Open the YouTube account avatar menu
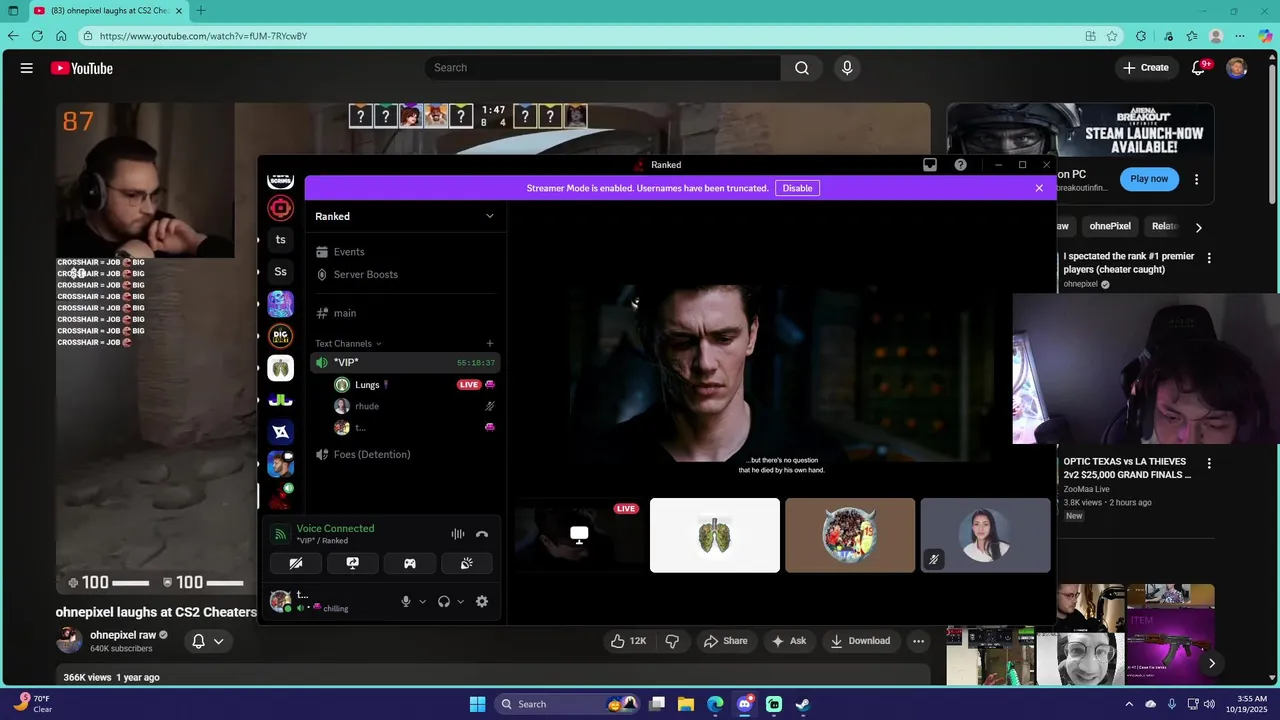 tap(1237, 68)
